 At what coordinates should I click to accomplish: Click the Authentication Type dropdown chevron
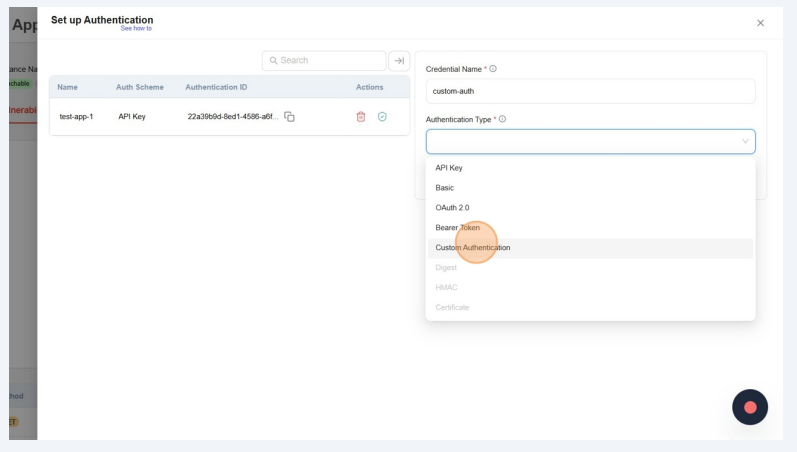coord(744,142)
